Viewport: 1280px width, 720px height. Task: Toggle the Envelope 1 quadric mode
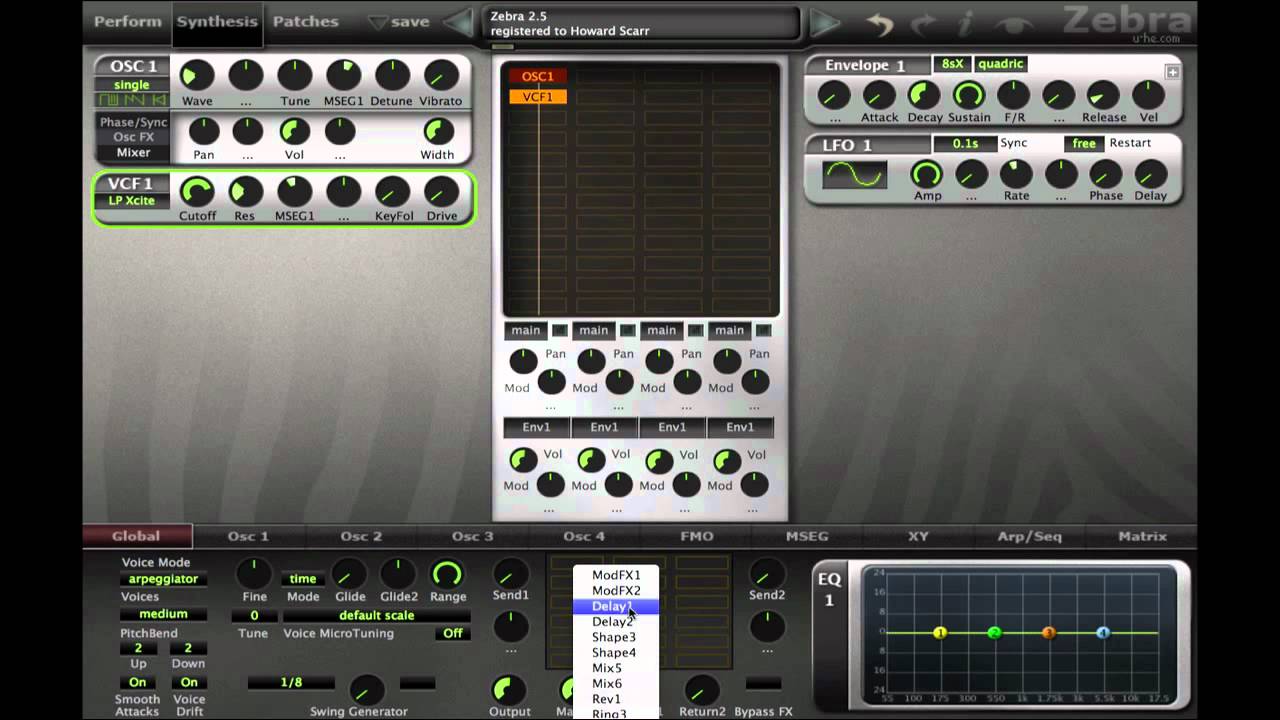tap(1000, 64)
